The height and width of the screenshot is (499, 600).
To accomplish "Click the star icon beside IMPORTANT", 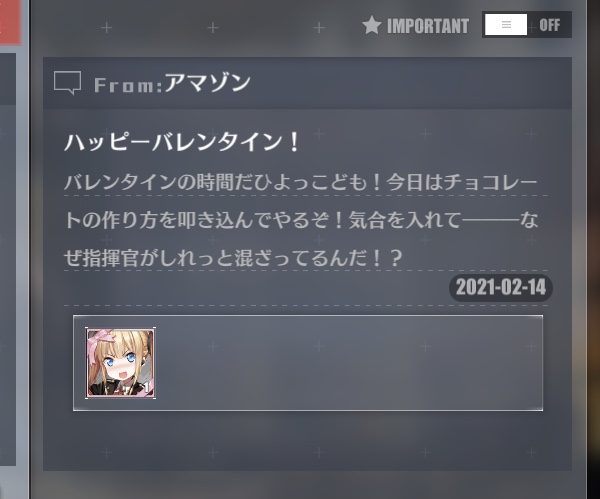I will [372, 25].
